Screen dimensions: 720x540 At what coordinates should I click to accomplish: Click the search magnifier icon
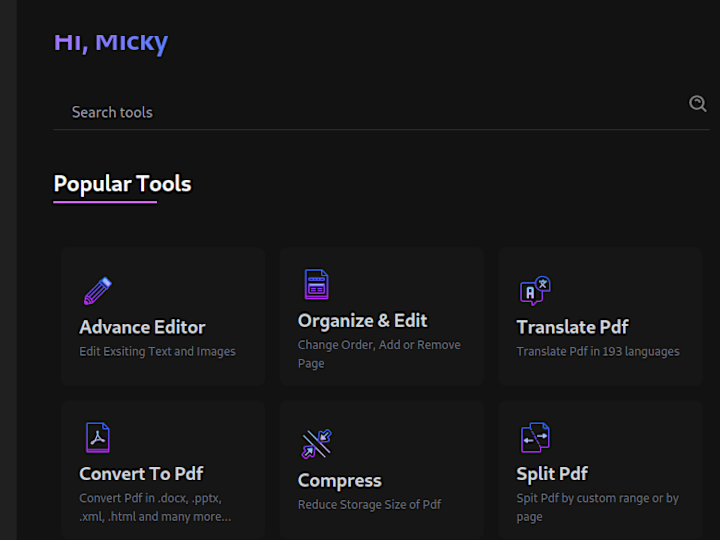698,103
